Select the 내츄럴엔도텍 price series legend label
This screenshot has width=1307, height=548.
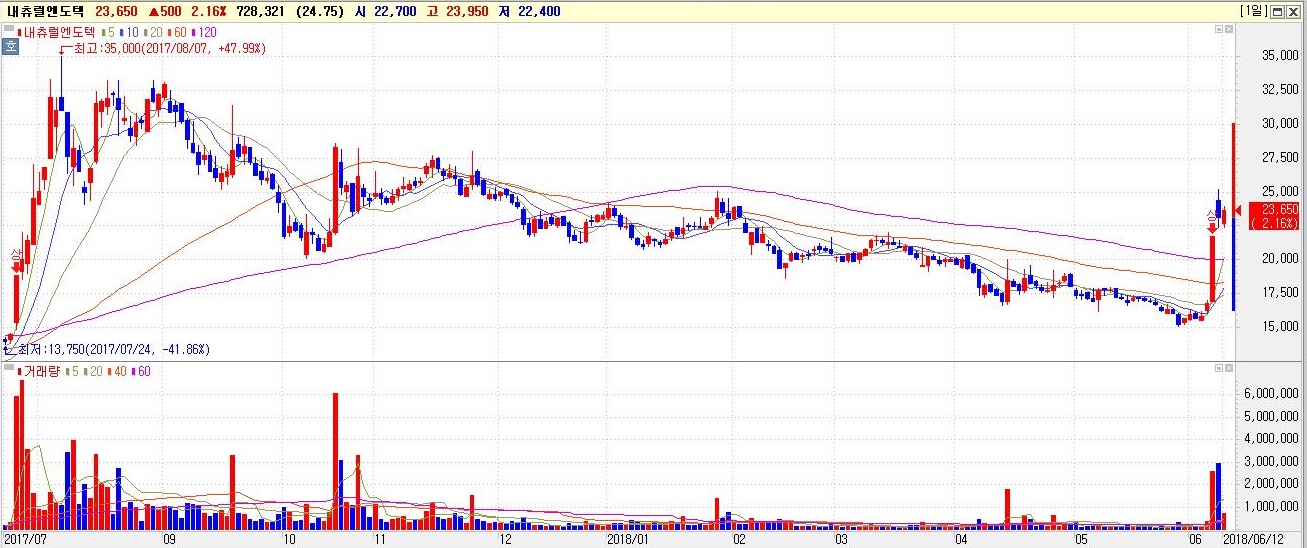[55, 32]
